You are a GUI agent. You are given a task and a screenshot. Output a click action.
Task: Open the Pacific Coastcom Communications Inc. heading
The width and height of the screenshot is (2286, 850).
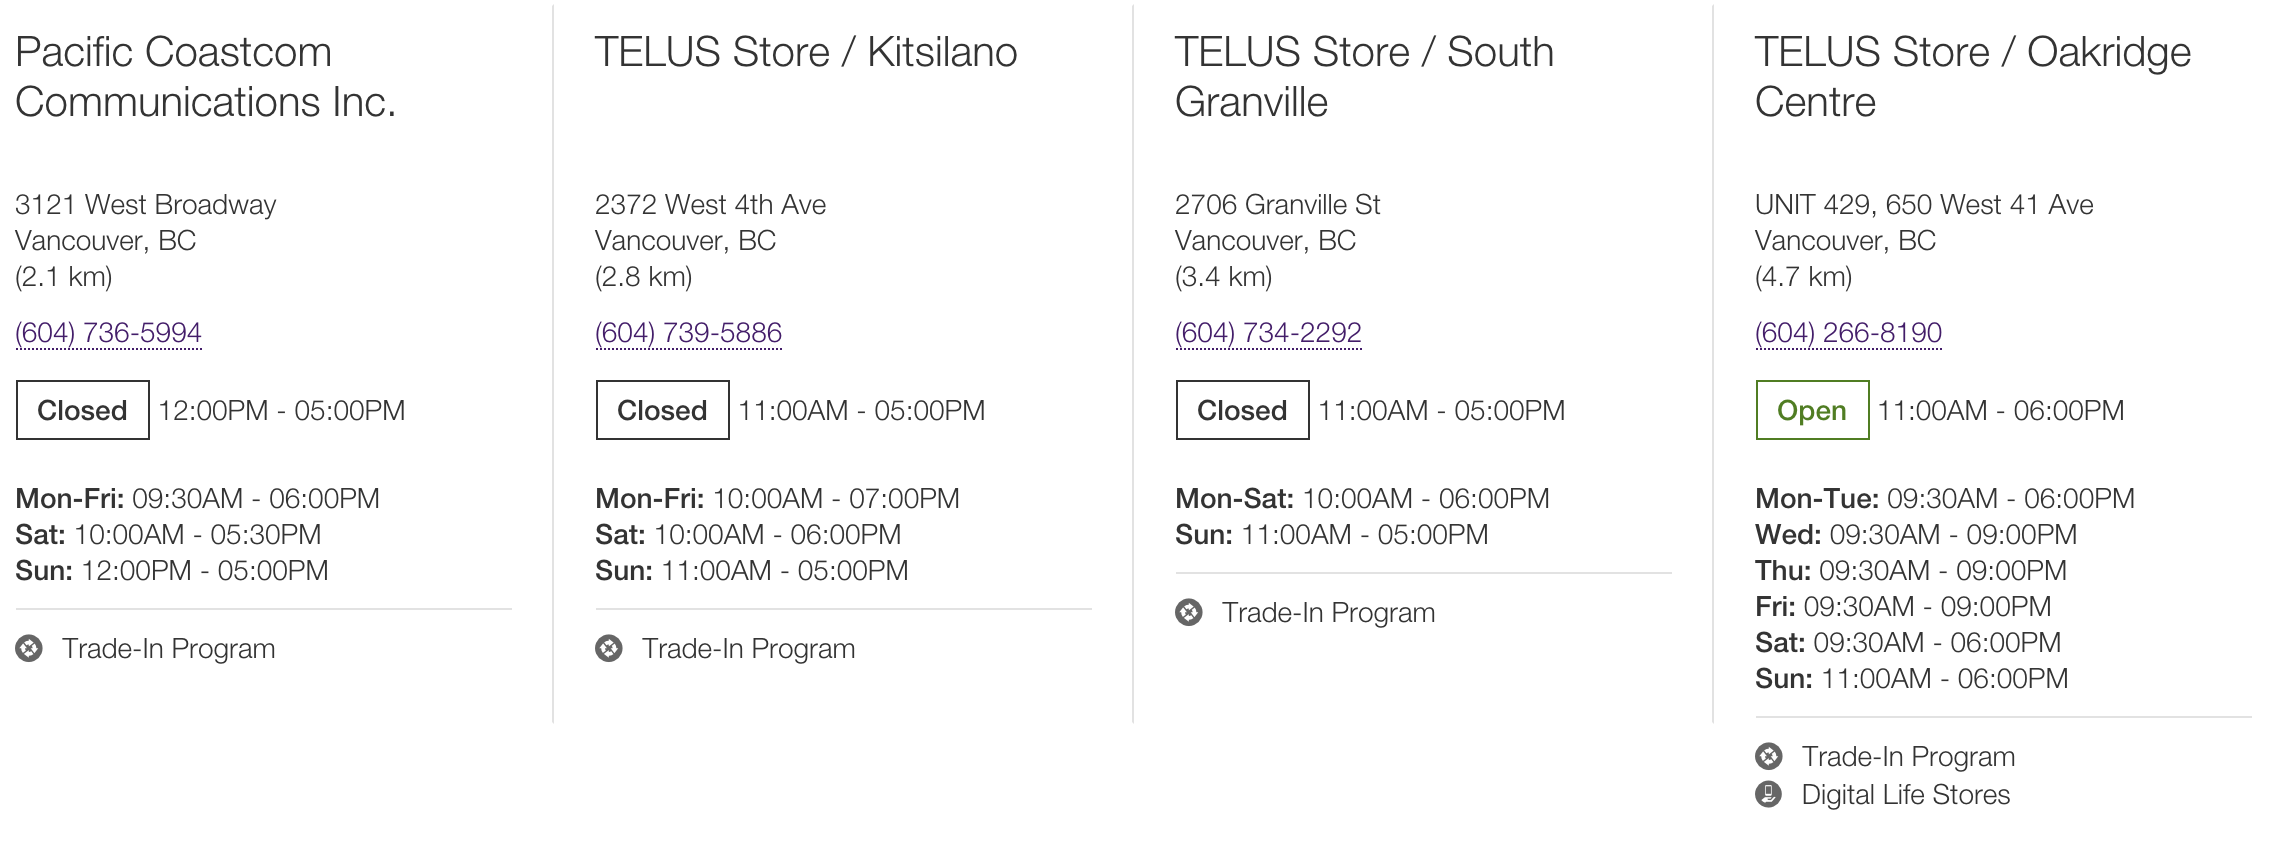click(206, 77)
